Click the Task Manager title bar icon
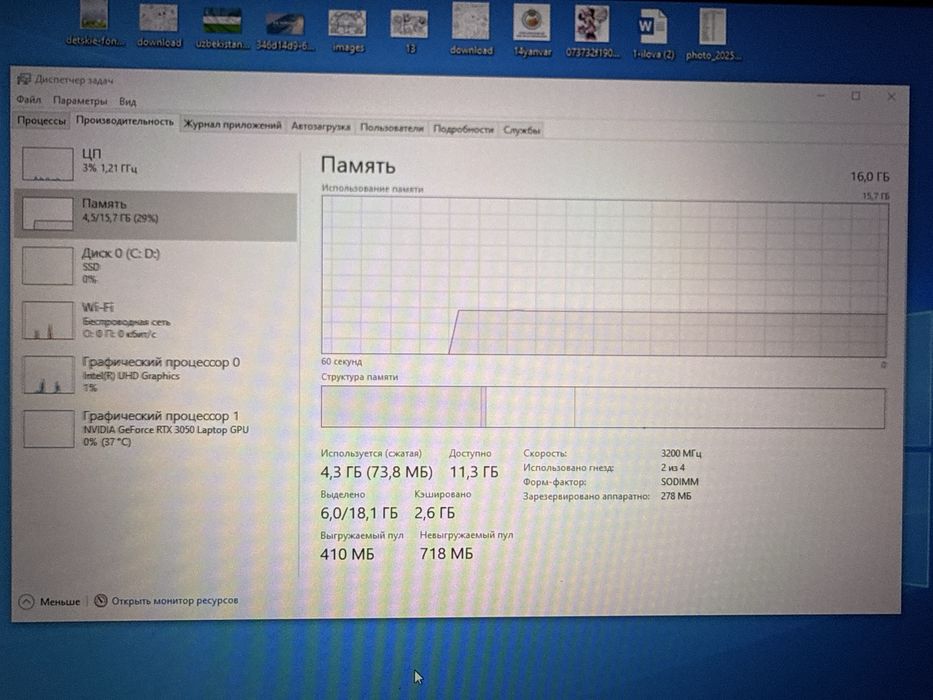The image size is (933, 700). [x=24, y=79]
